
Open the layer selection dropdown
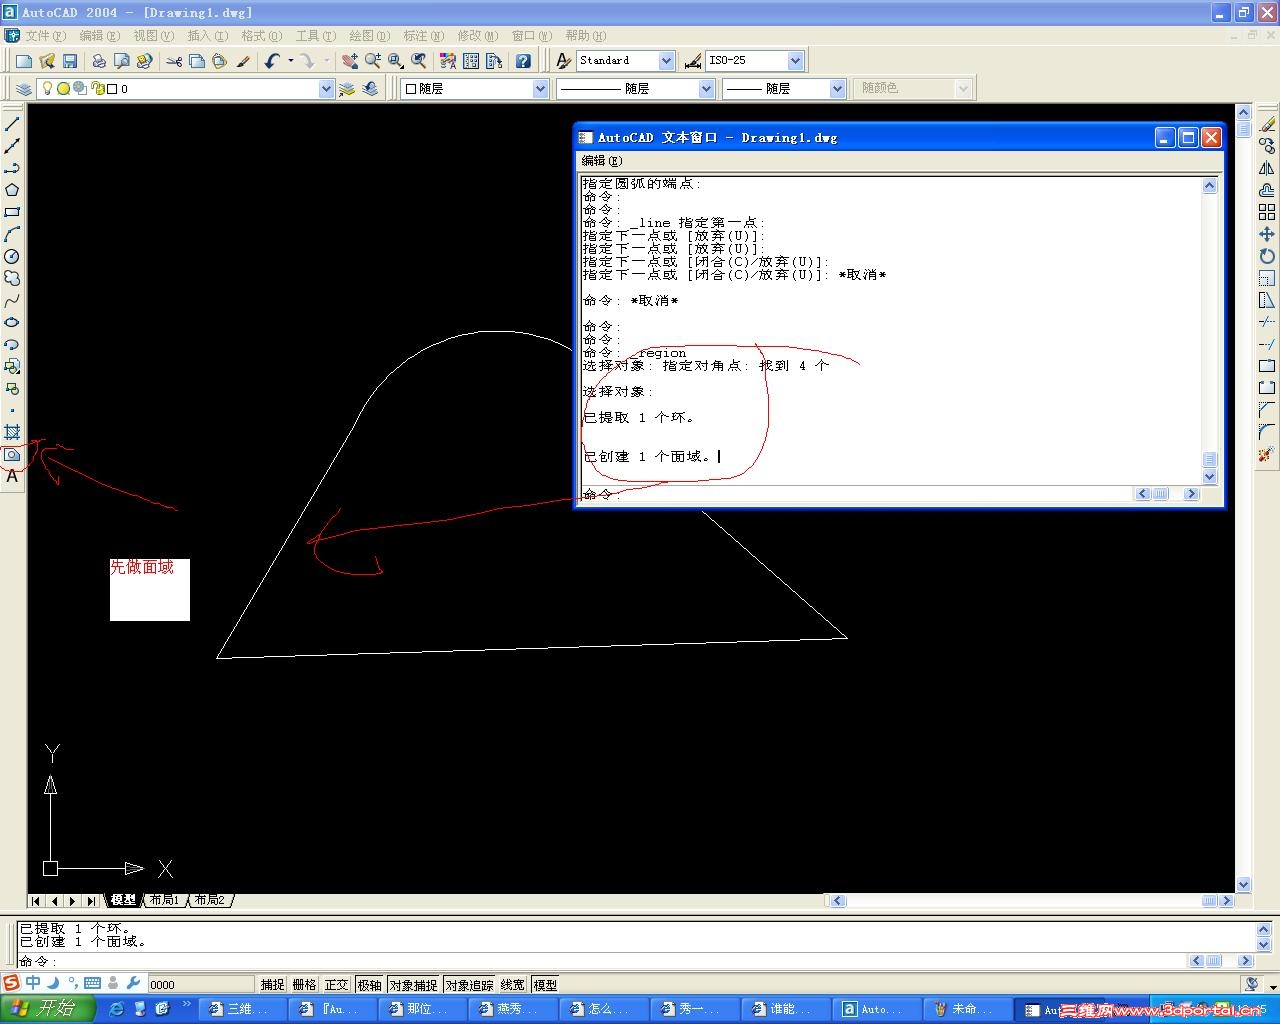[326, 89]
